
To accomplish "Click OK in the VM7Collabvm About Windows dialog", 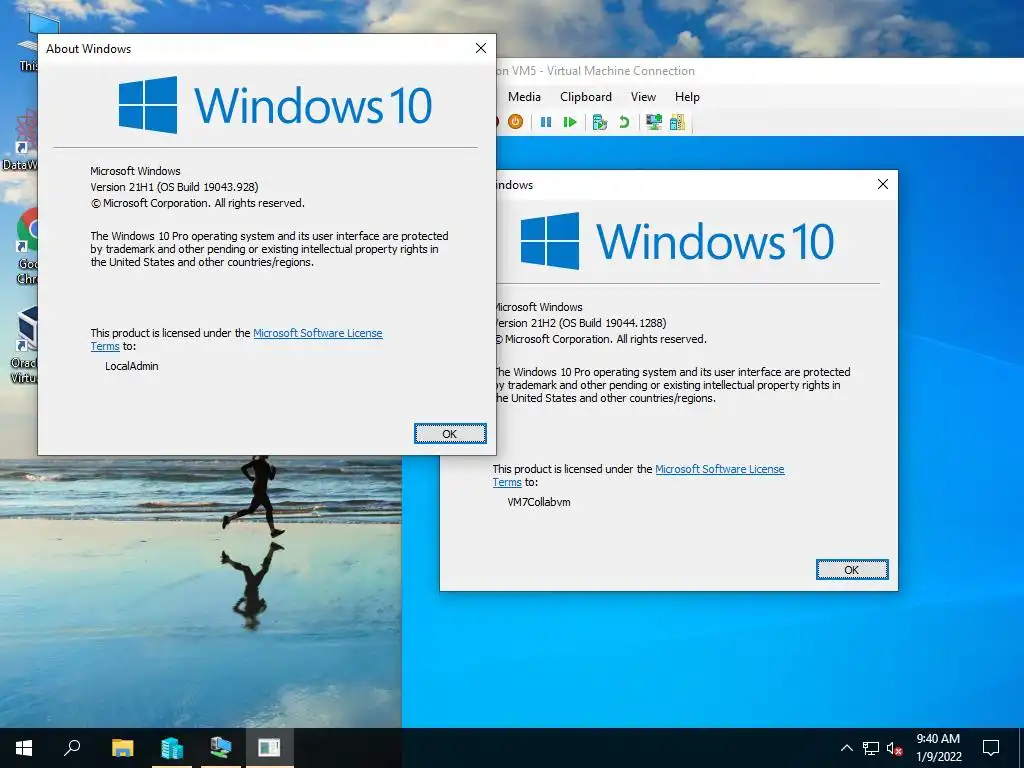I will 852,569.
